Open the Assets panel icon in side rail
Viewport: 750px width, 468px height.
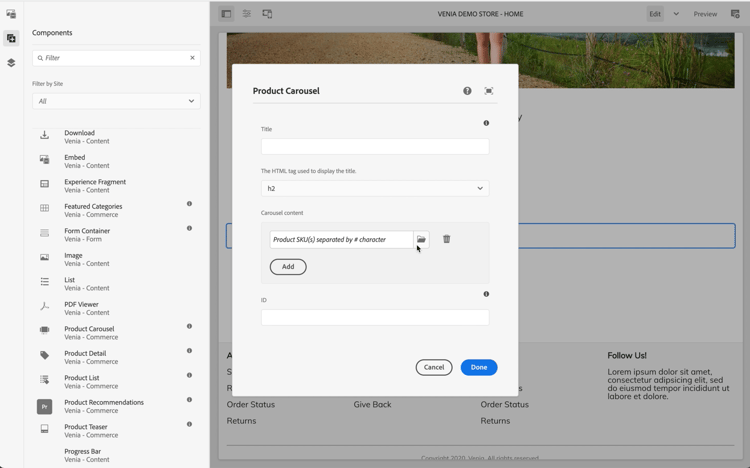tap(11, 14)
